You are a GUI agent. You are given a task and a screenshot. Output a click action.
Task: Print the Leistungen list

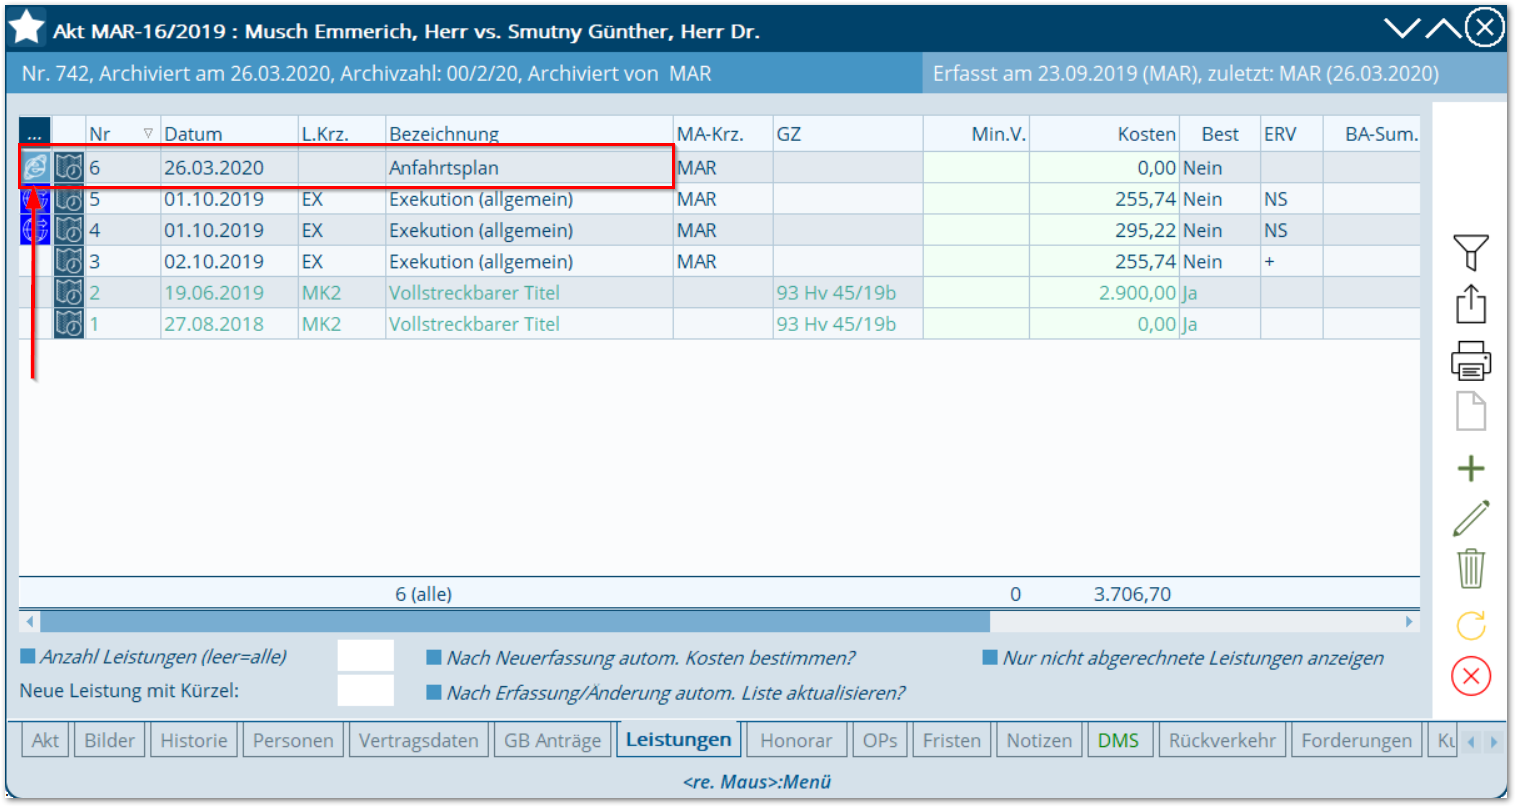tap(1471, 360)
